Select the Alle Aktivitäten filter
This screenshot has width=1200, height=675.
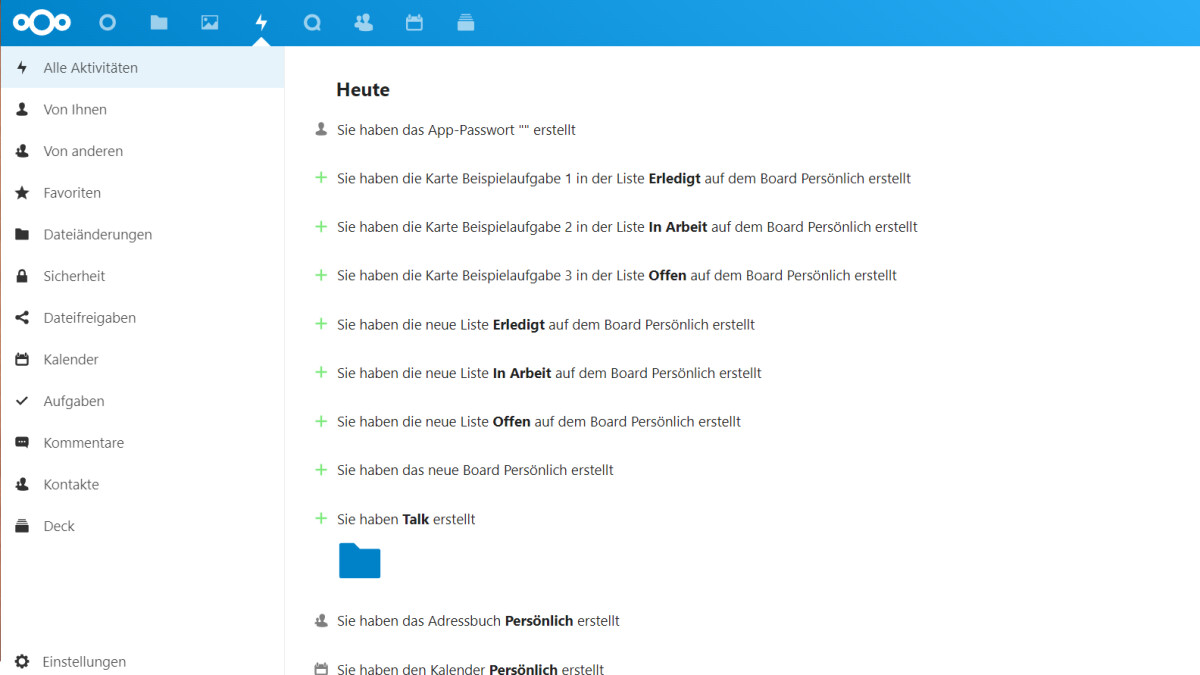tap(142, 68)
